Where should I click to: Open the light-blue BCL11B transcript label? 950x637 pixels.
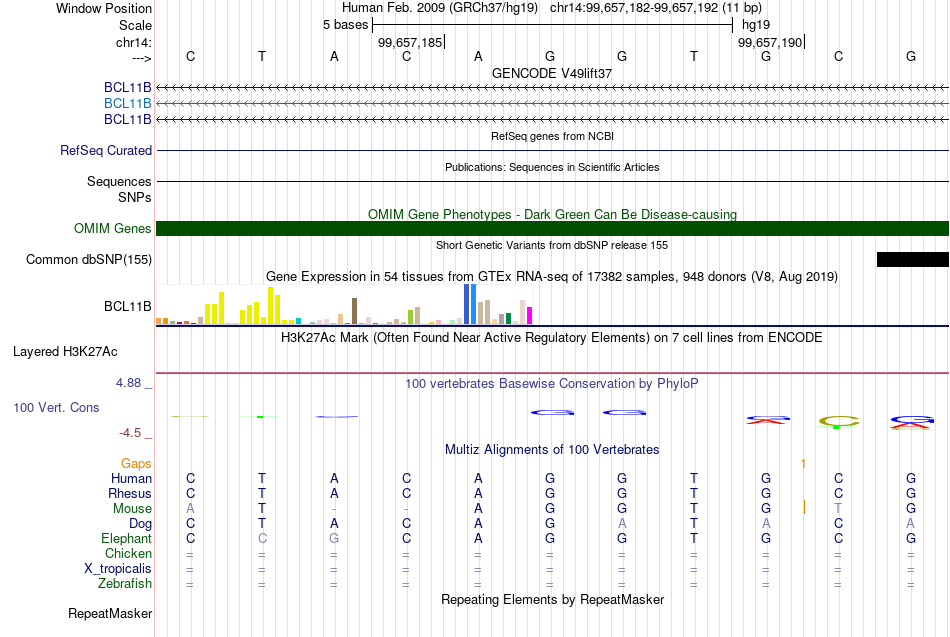coord(127,104)
